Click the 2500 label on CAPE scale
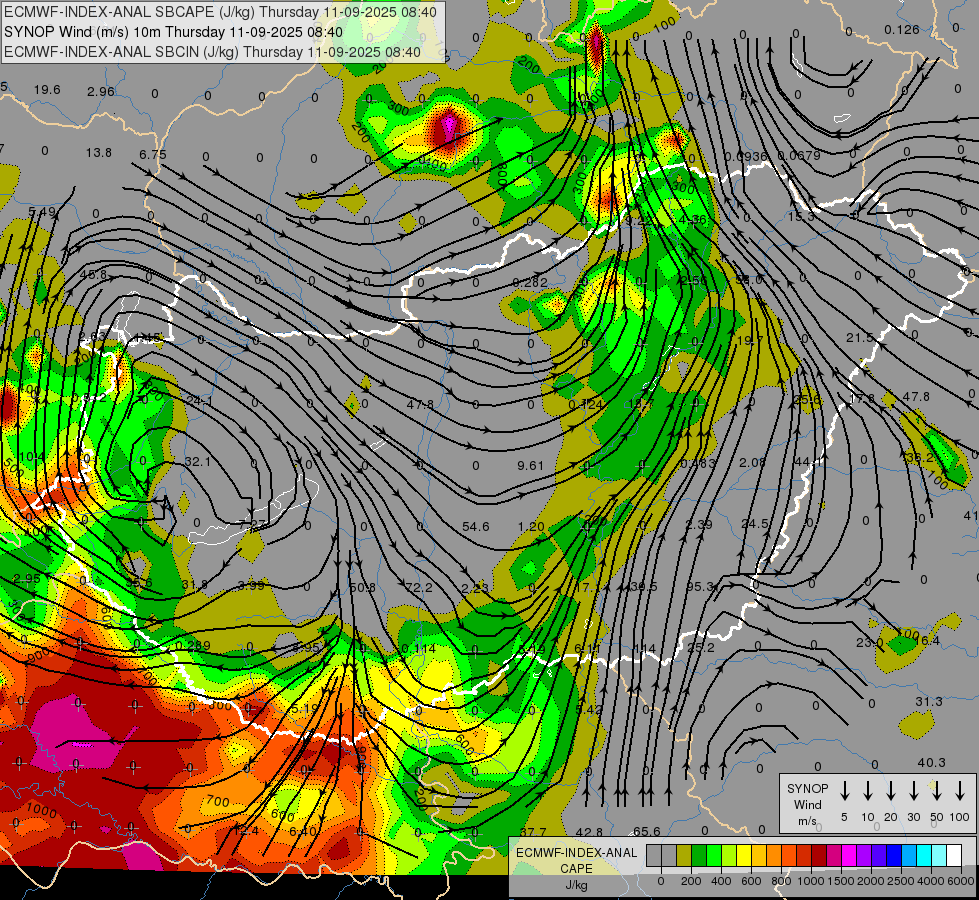The image size is (979, 900). 900,881
